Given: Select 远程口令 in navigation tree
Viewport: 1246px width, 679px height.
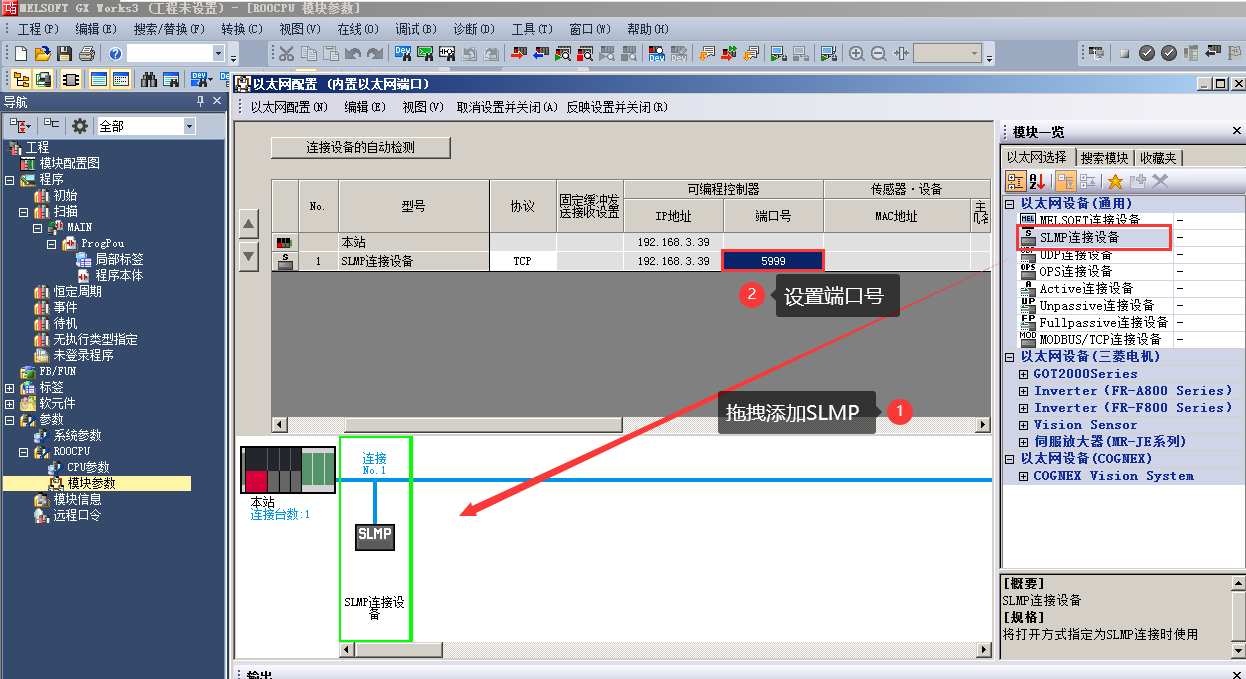Looking at the screenshot, I should click(77, 516).
